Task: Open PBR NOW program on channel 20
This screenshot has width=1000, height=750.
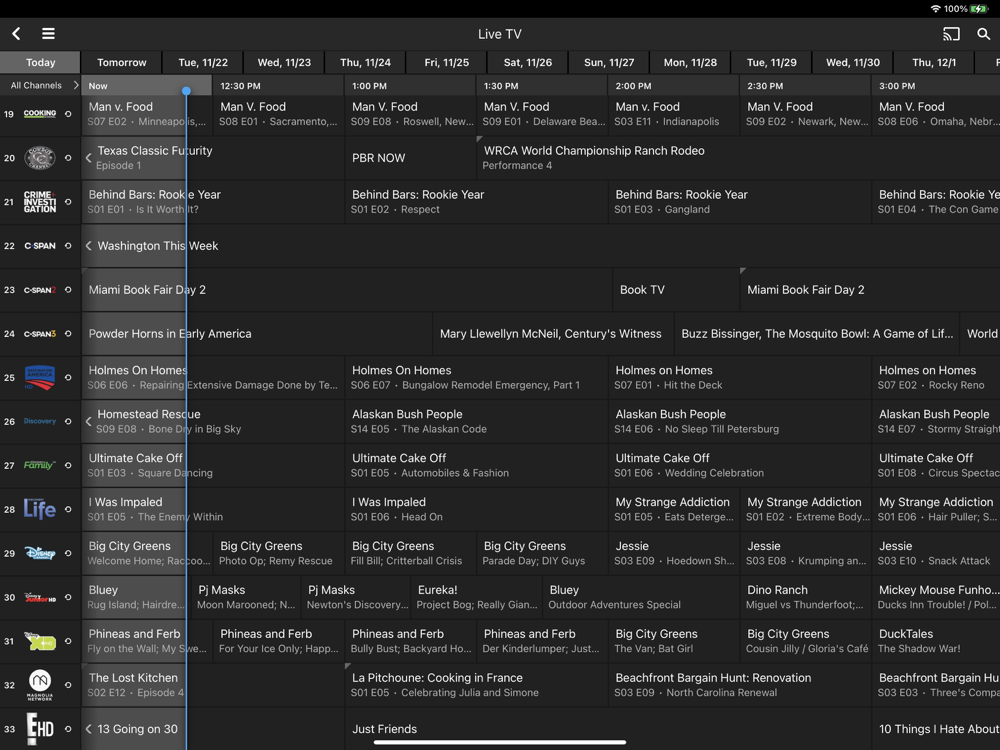Action: pyautogui.click(x=410, y=158)
